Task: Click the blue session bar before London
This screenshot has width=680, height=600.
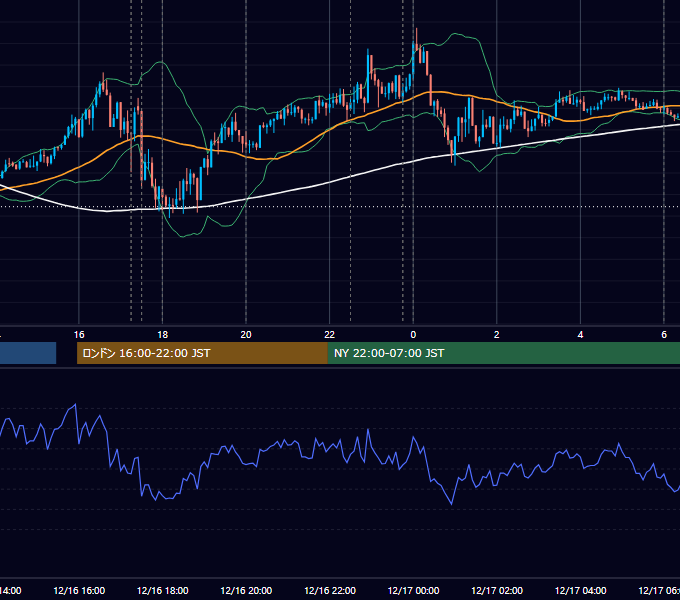Action: coord(28,353)
